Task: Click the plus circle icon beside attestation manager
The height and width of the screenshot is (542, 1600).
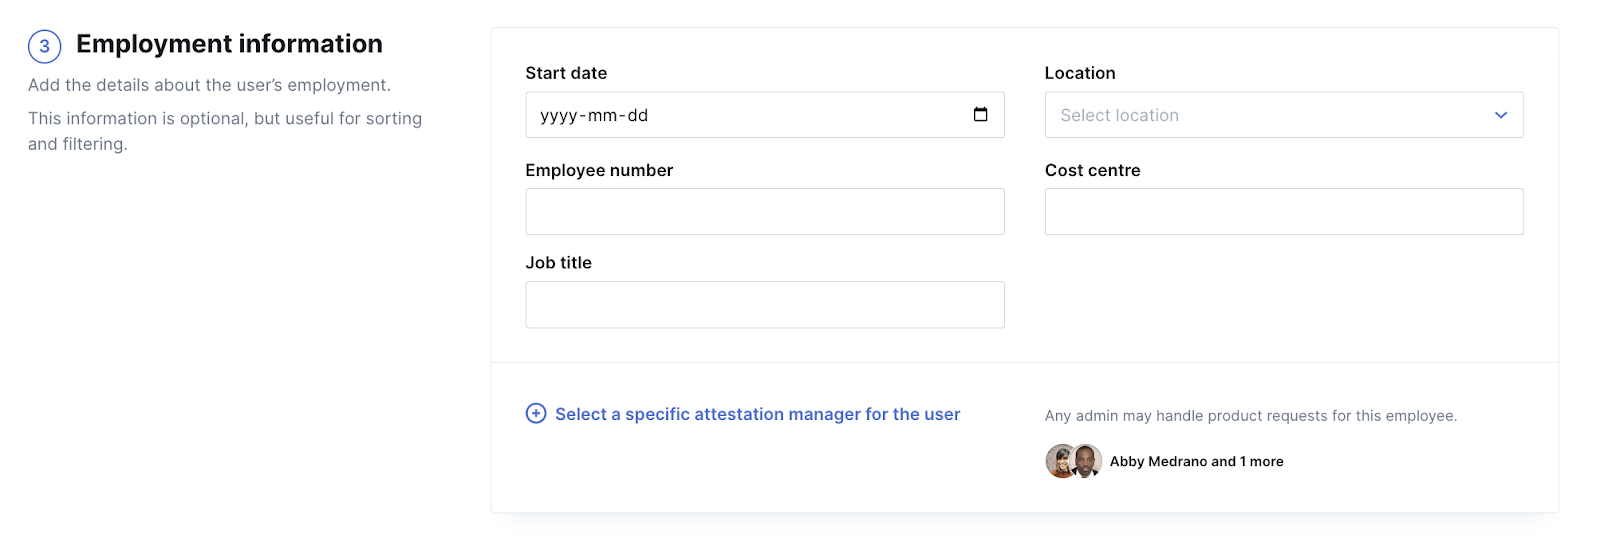Action: click(x=536, y=413)
